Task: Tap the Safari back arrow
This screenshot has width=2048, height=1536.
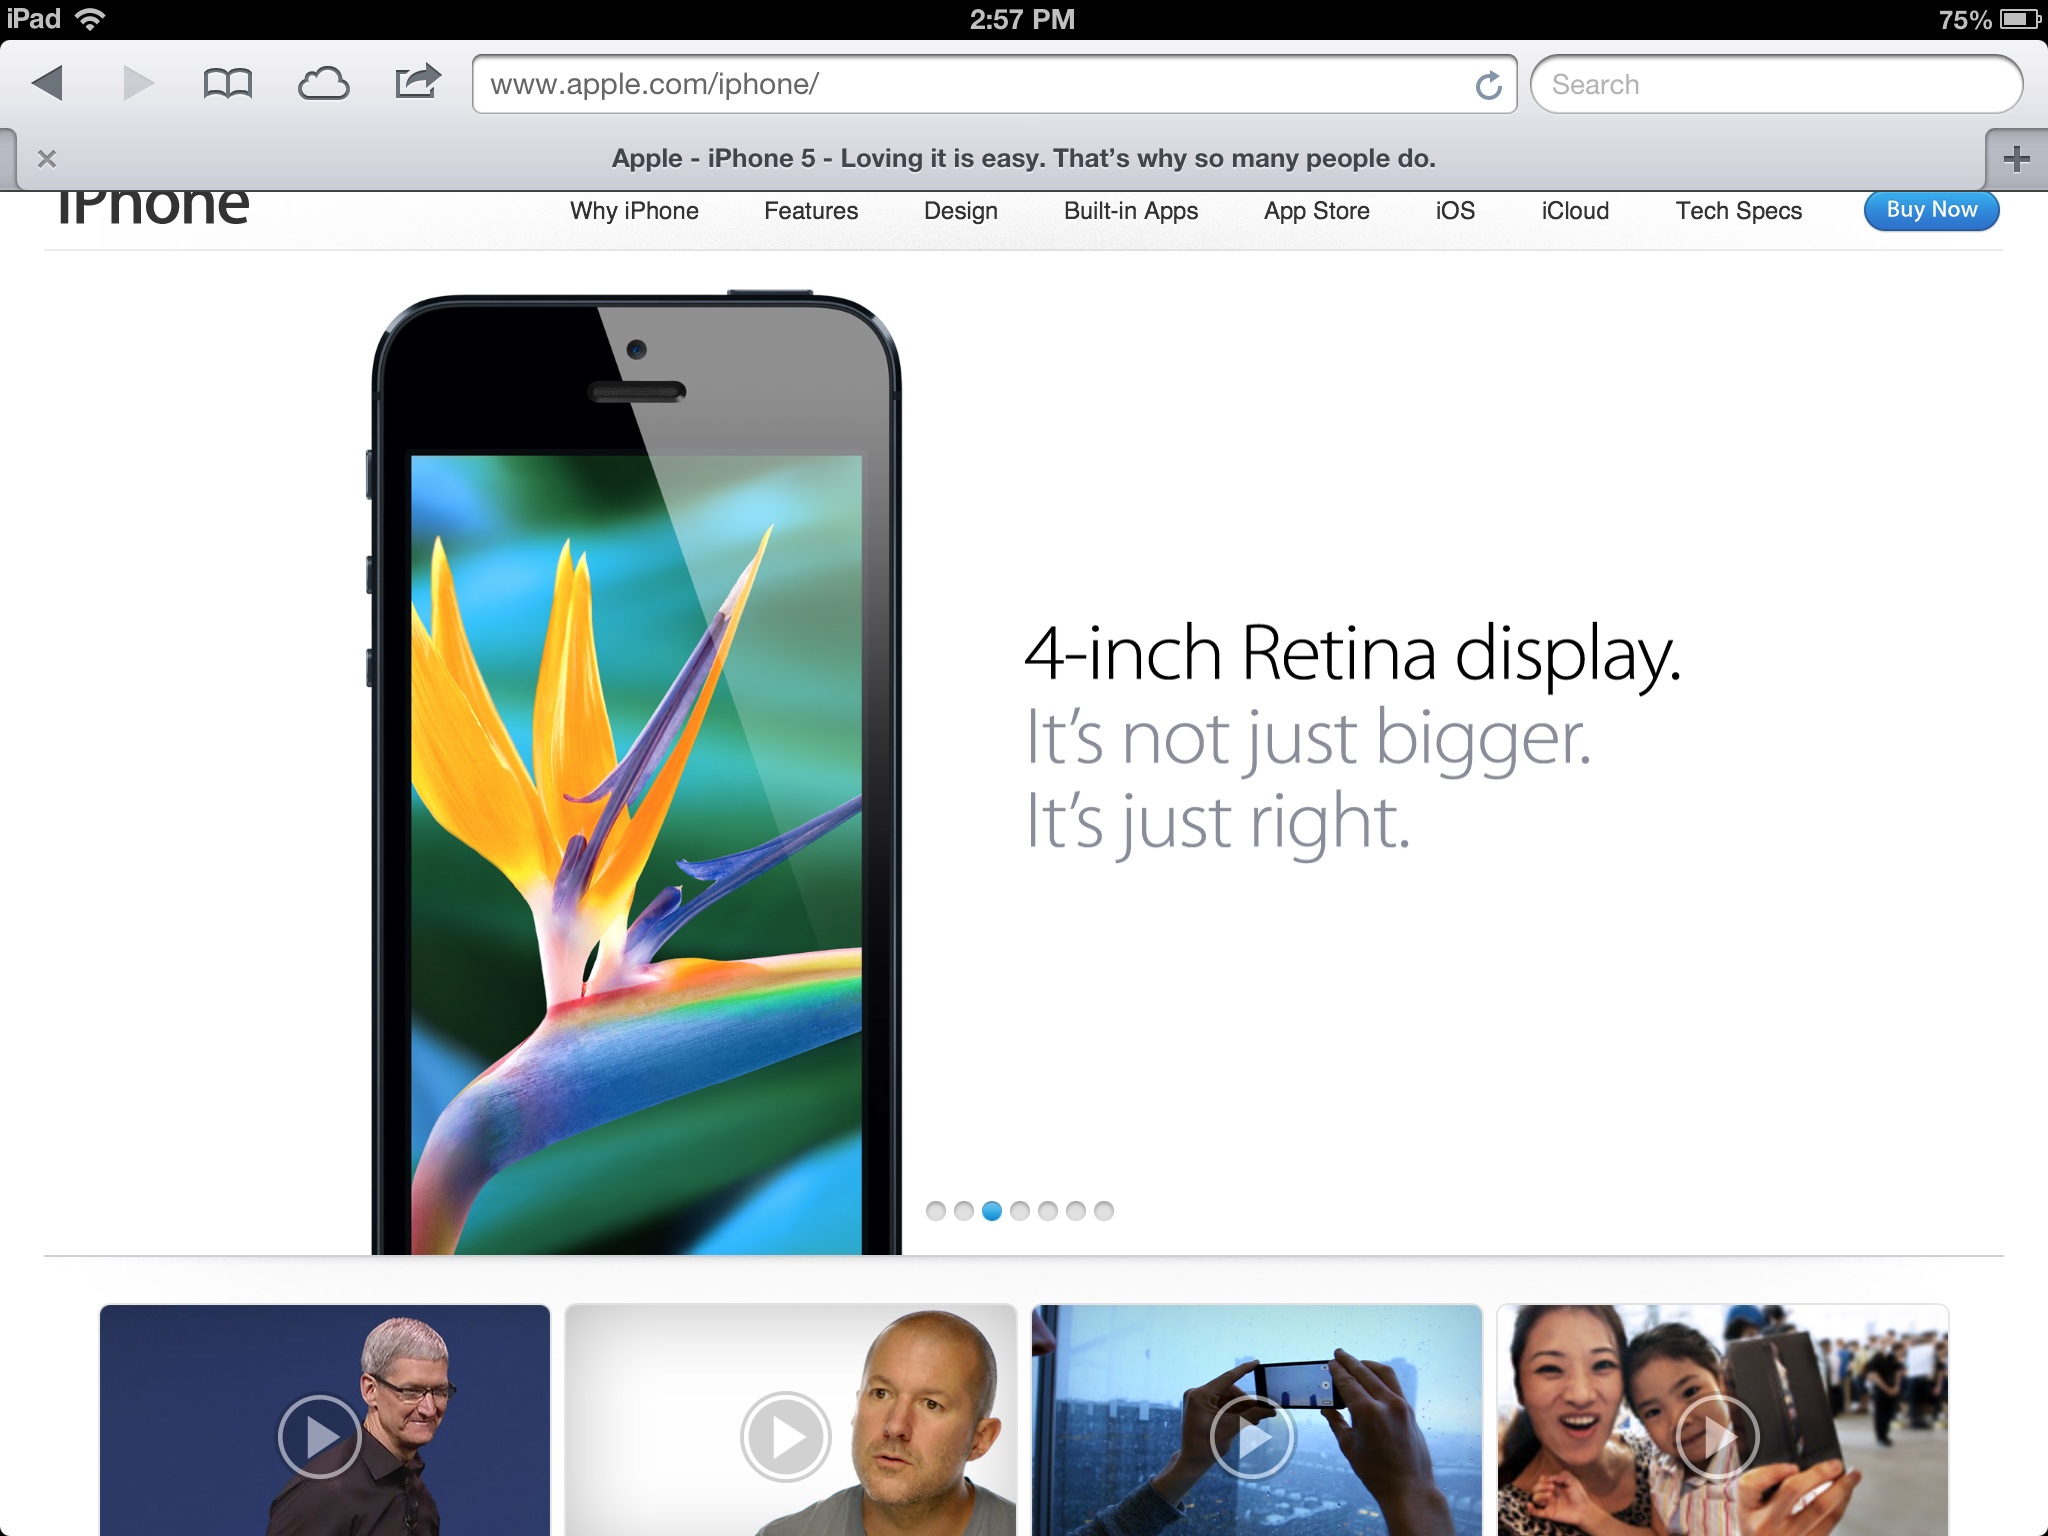Action: (47, 83)
